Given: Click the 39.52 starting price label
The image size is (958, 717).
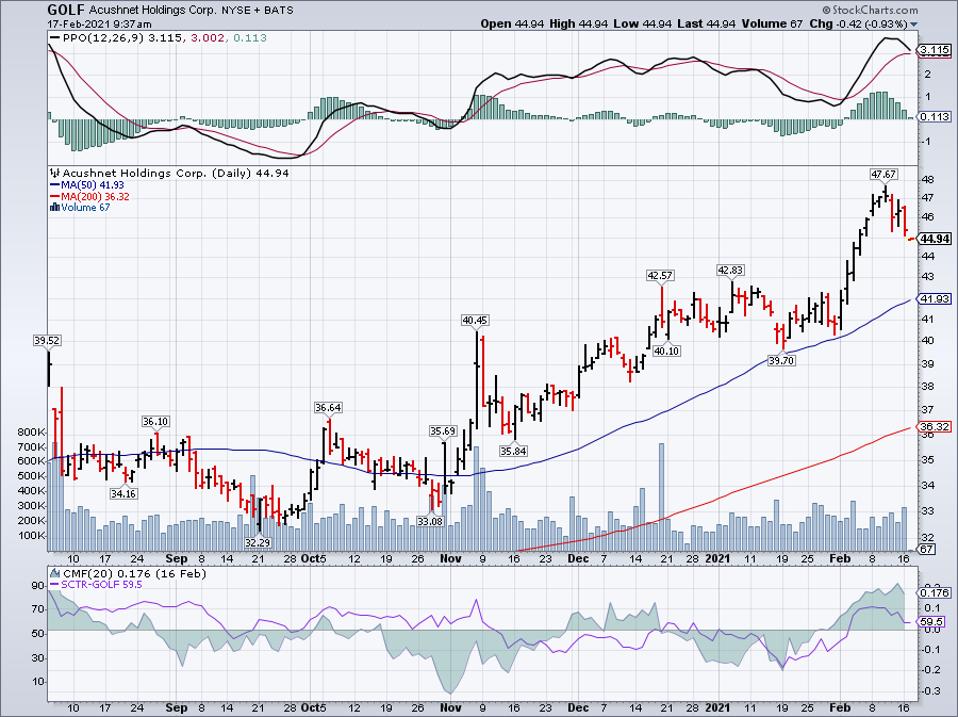Looking at the screenshot, I should pos(46,341).
